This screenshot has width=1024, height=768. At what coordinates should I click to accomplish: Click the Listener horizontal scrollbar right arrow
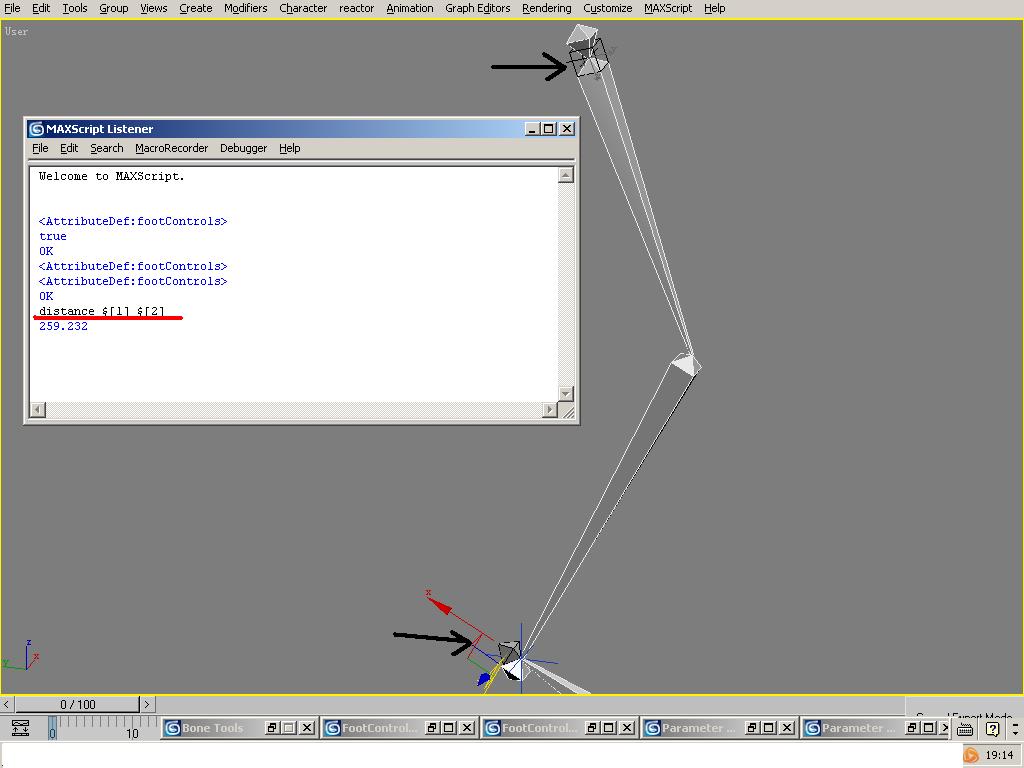(550, 409)
